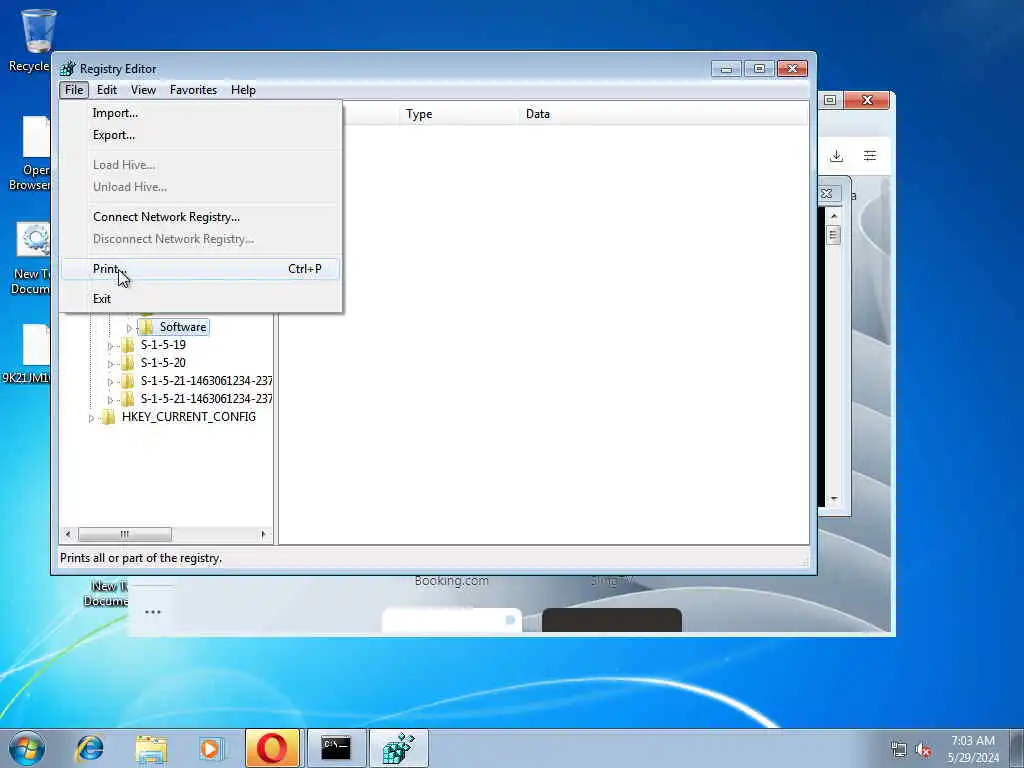Switch to the Command Prompt taskbar button
Screen dimensions: 1024x768
point(336,748)
